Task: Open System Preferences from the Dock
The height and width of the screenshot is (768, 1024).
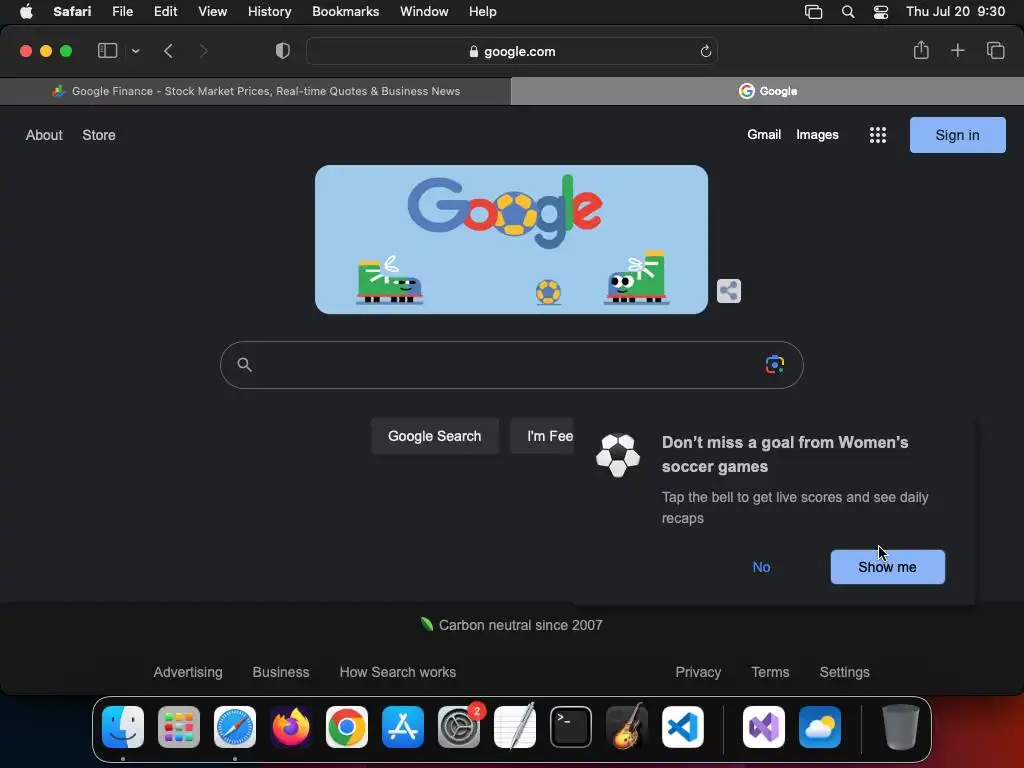Action: 459,727
